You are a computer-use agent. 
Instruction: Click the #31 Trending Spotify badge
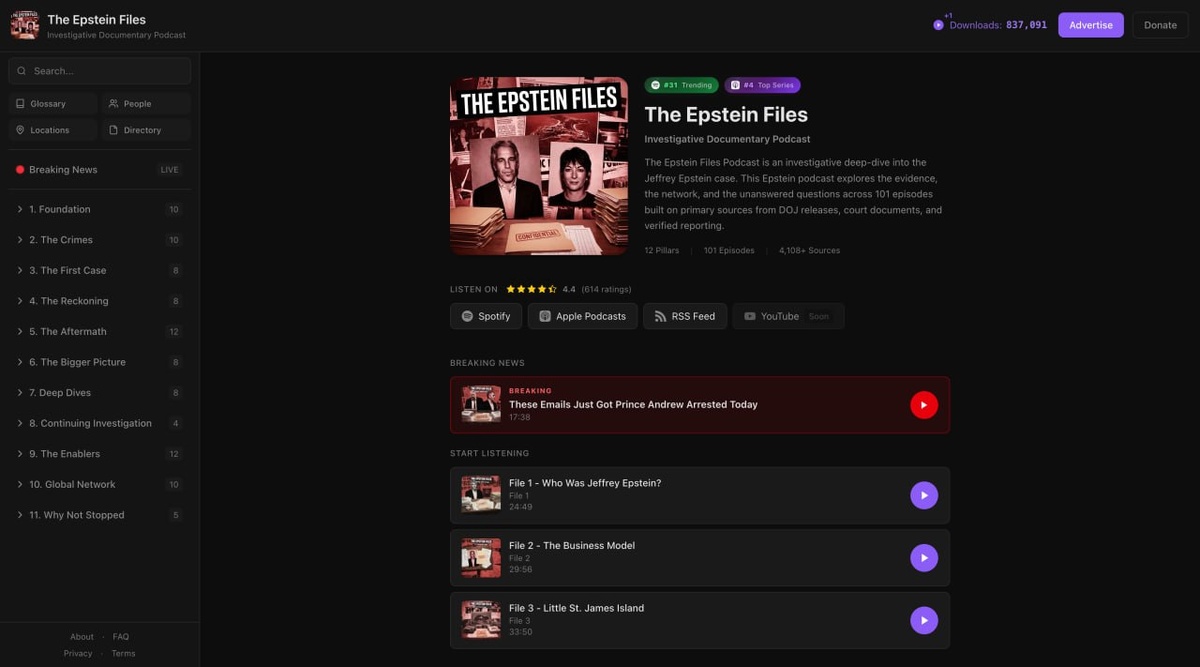pos(681,85)
